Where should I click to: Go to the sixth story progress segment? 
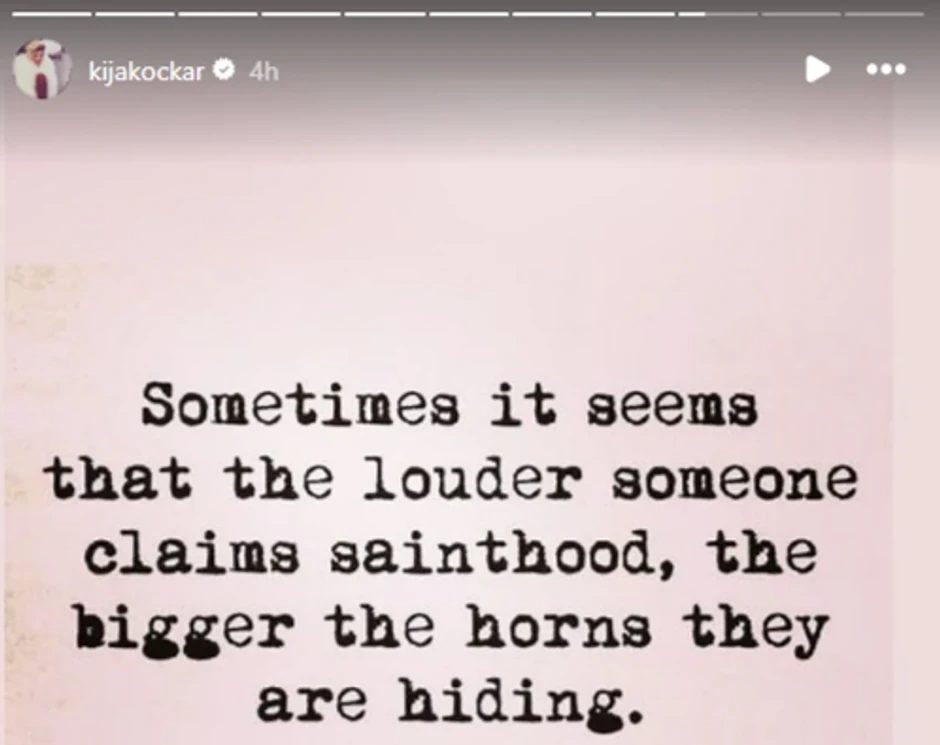468,13
